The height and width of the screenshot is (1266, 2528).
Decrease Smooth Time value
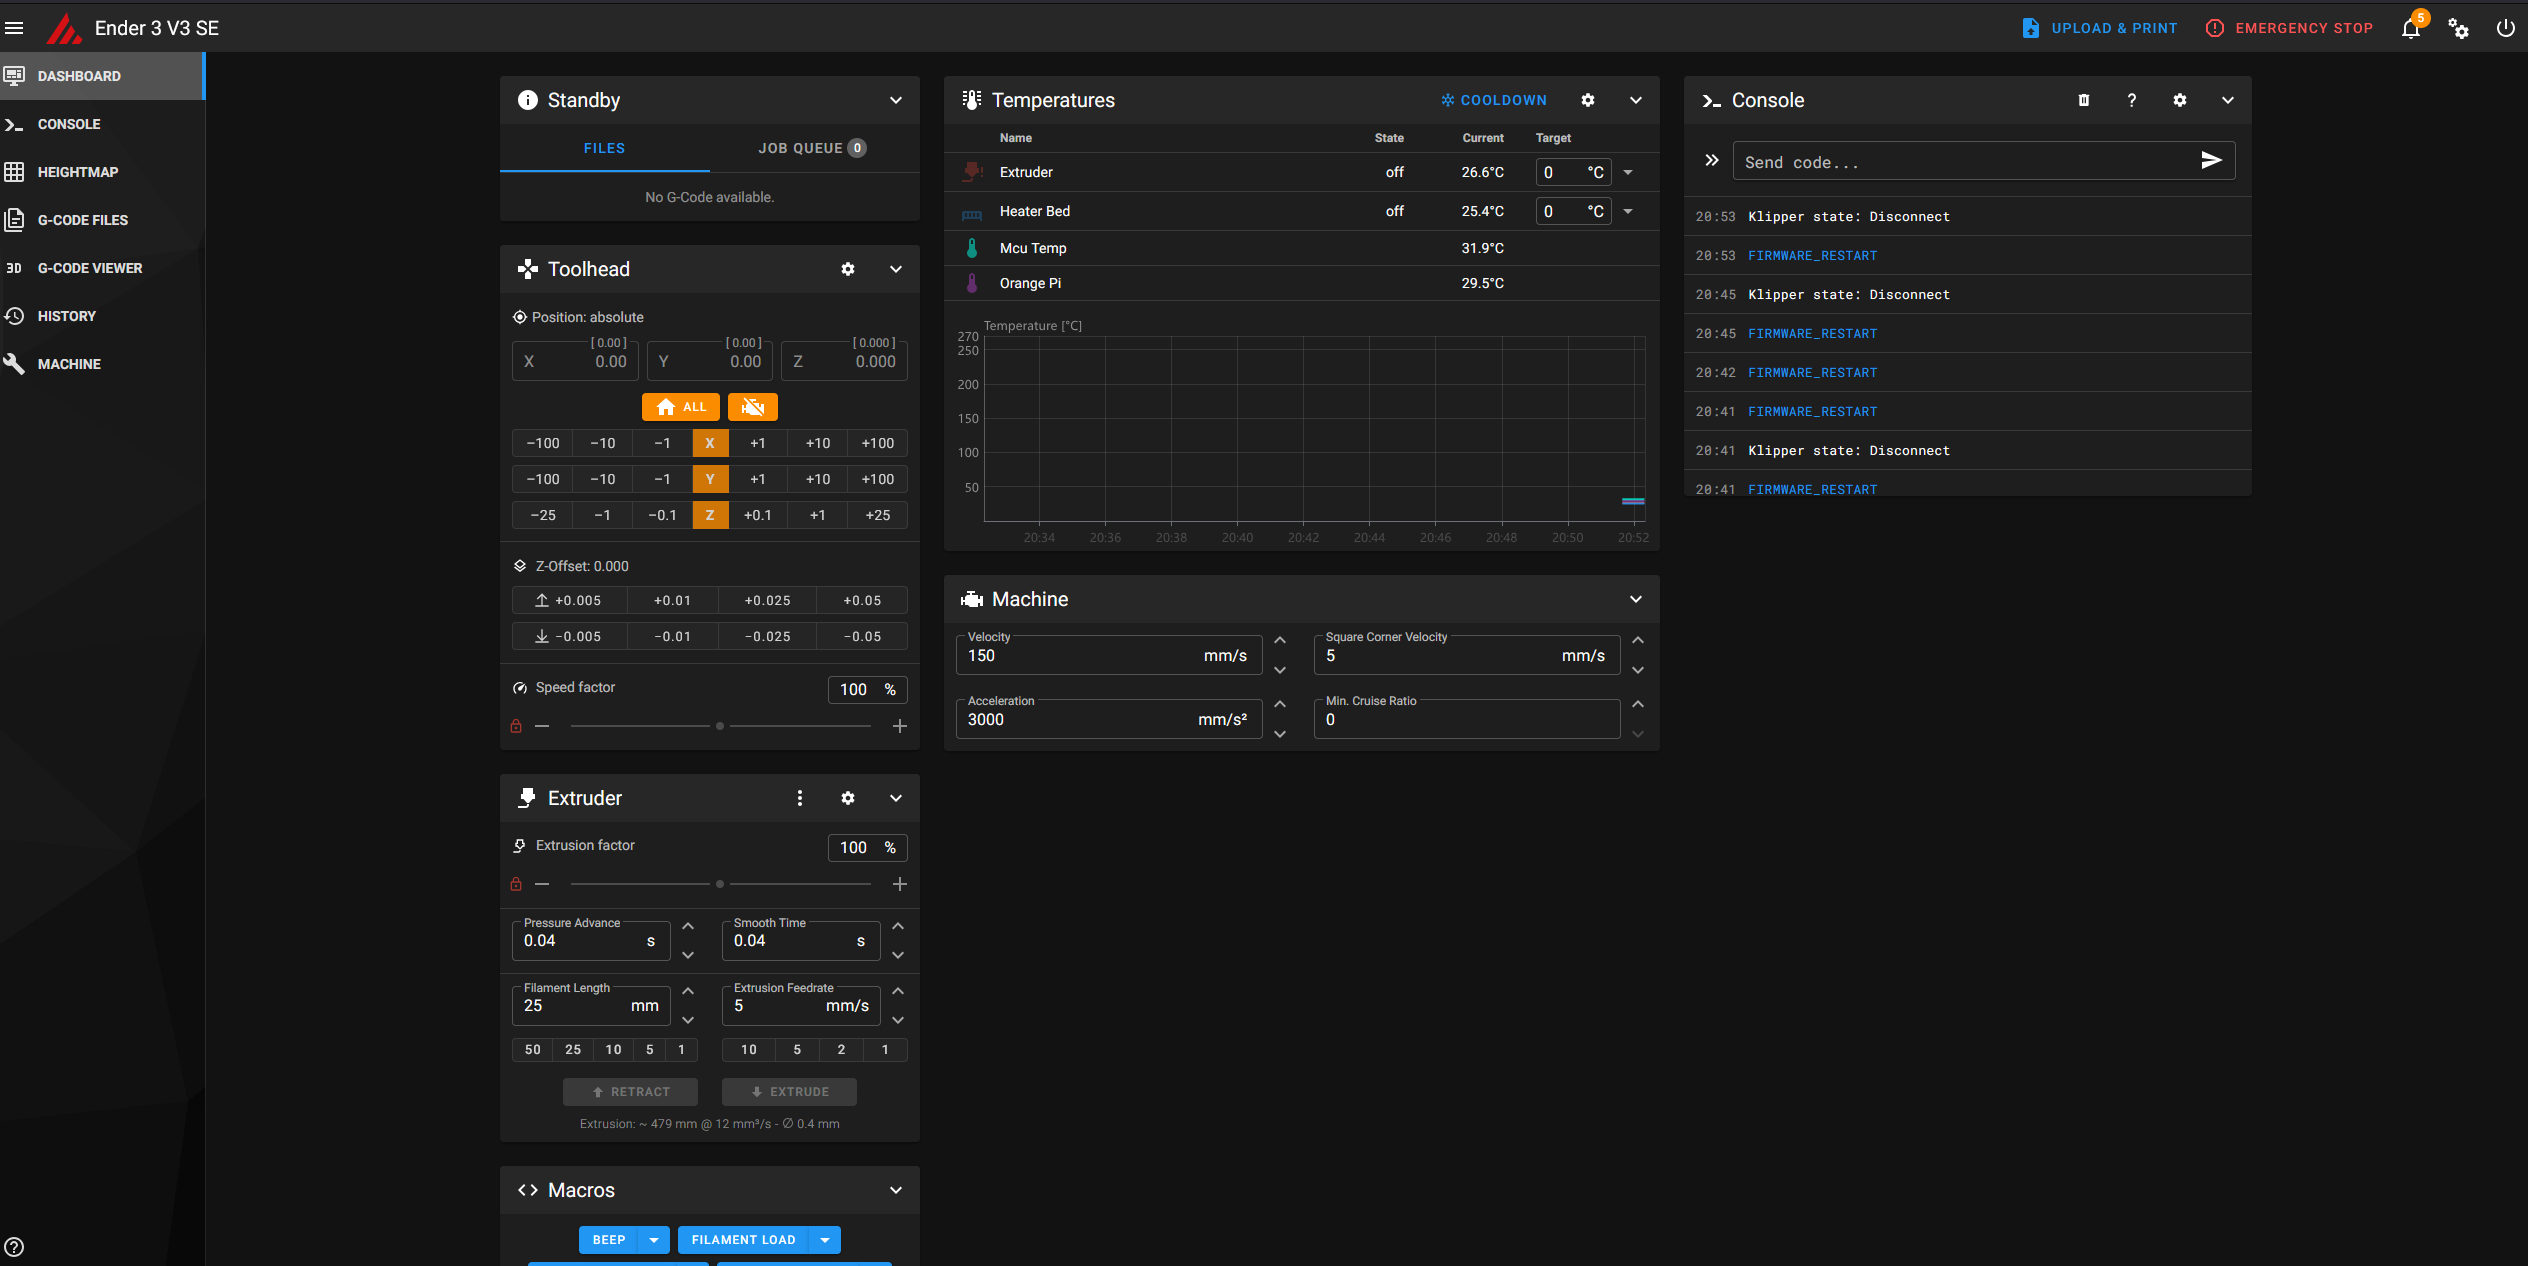click(898, 955)
